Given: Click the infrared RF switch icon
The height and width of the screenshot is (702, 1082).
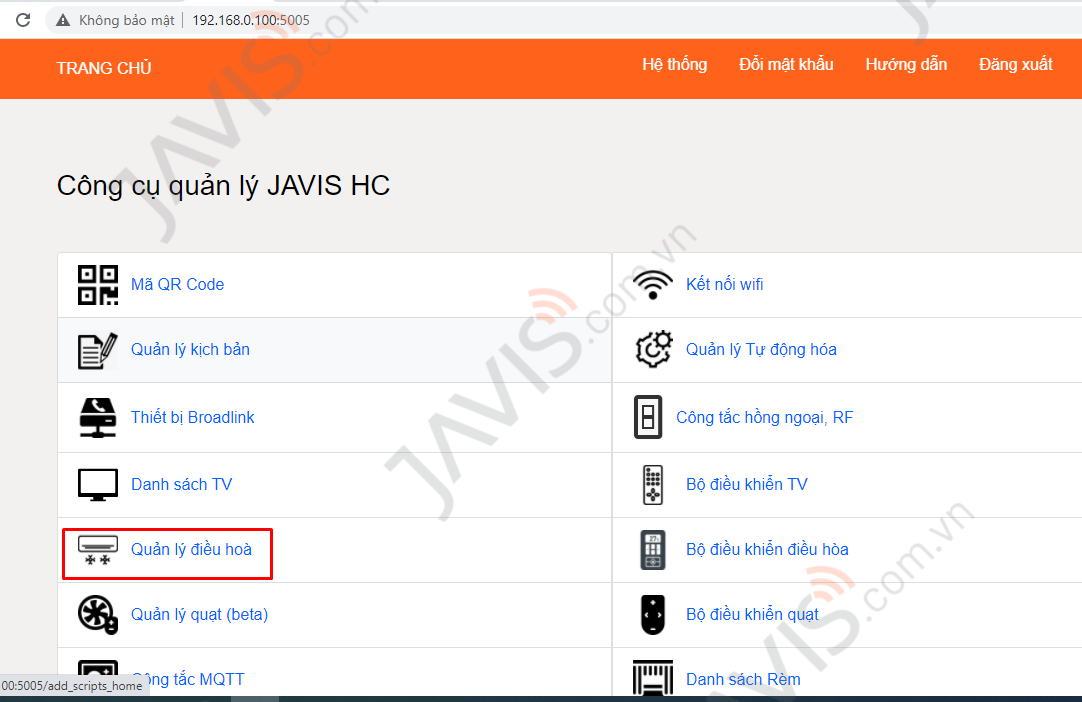Looking at the screenshot, I should click(648, 417).
